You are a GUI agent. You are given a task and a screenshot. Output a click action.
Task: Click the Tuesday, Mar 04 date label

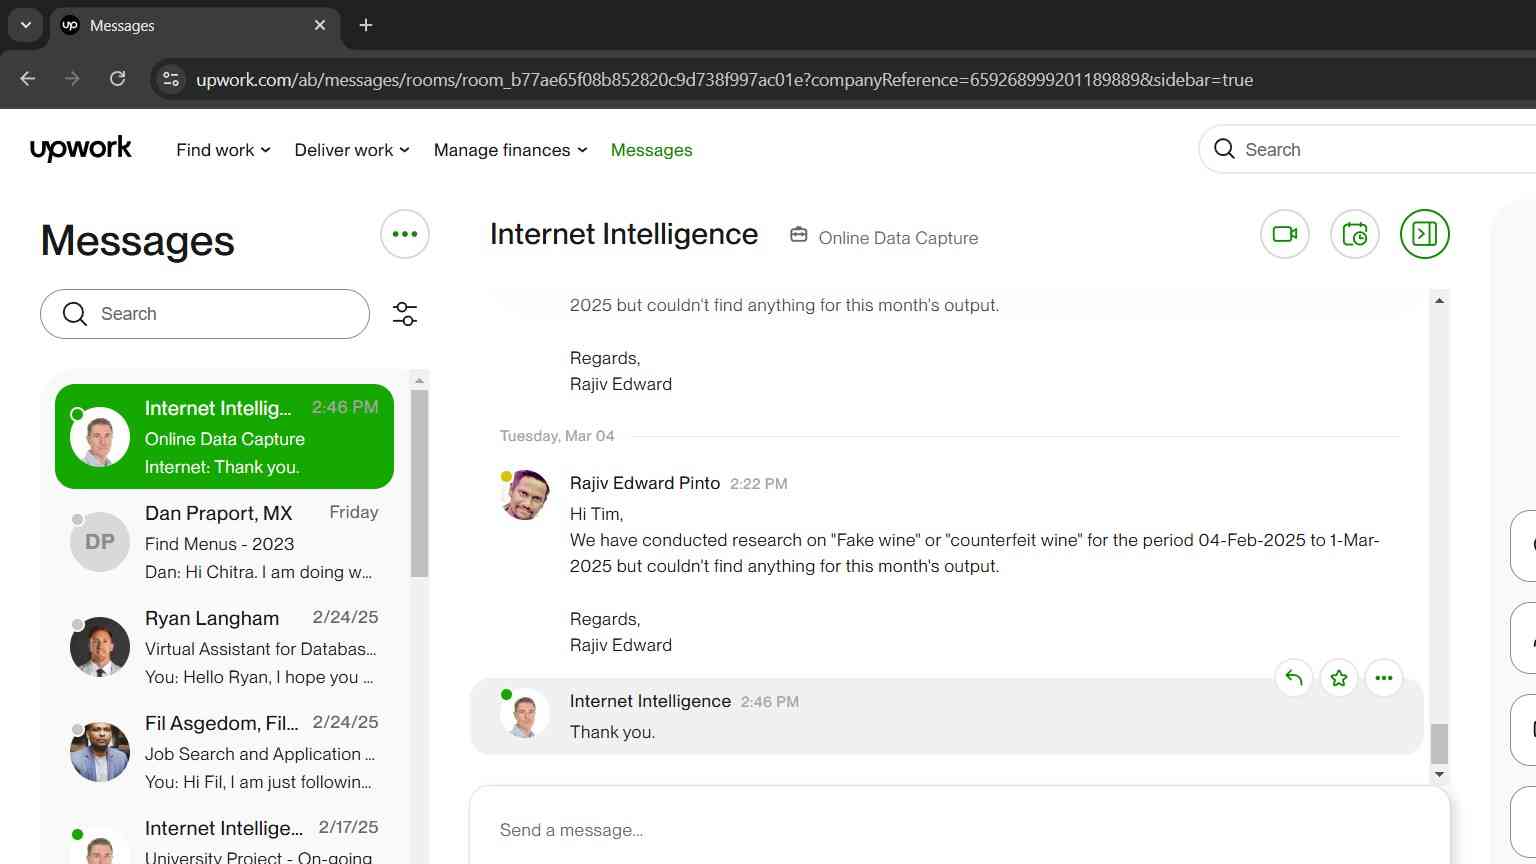(x=557, y=436)
